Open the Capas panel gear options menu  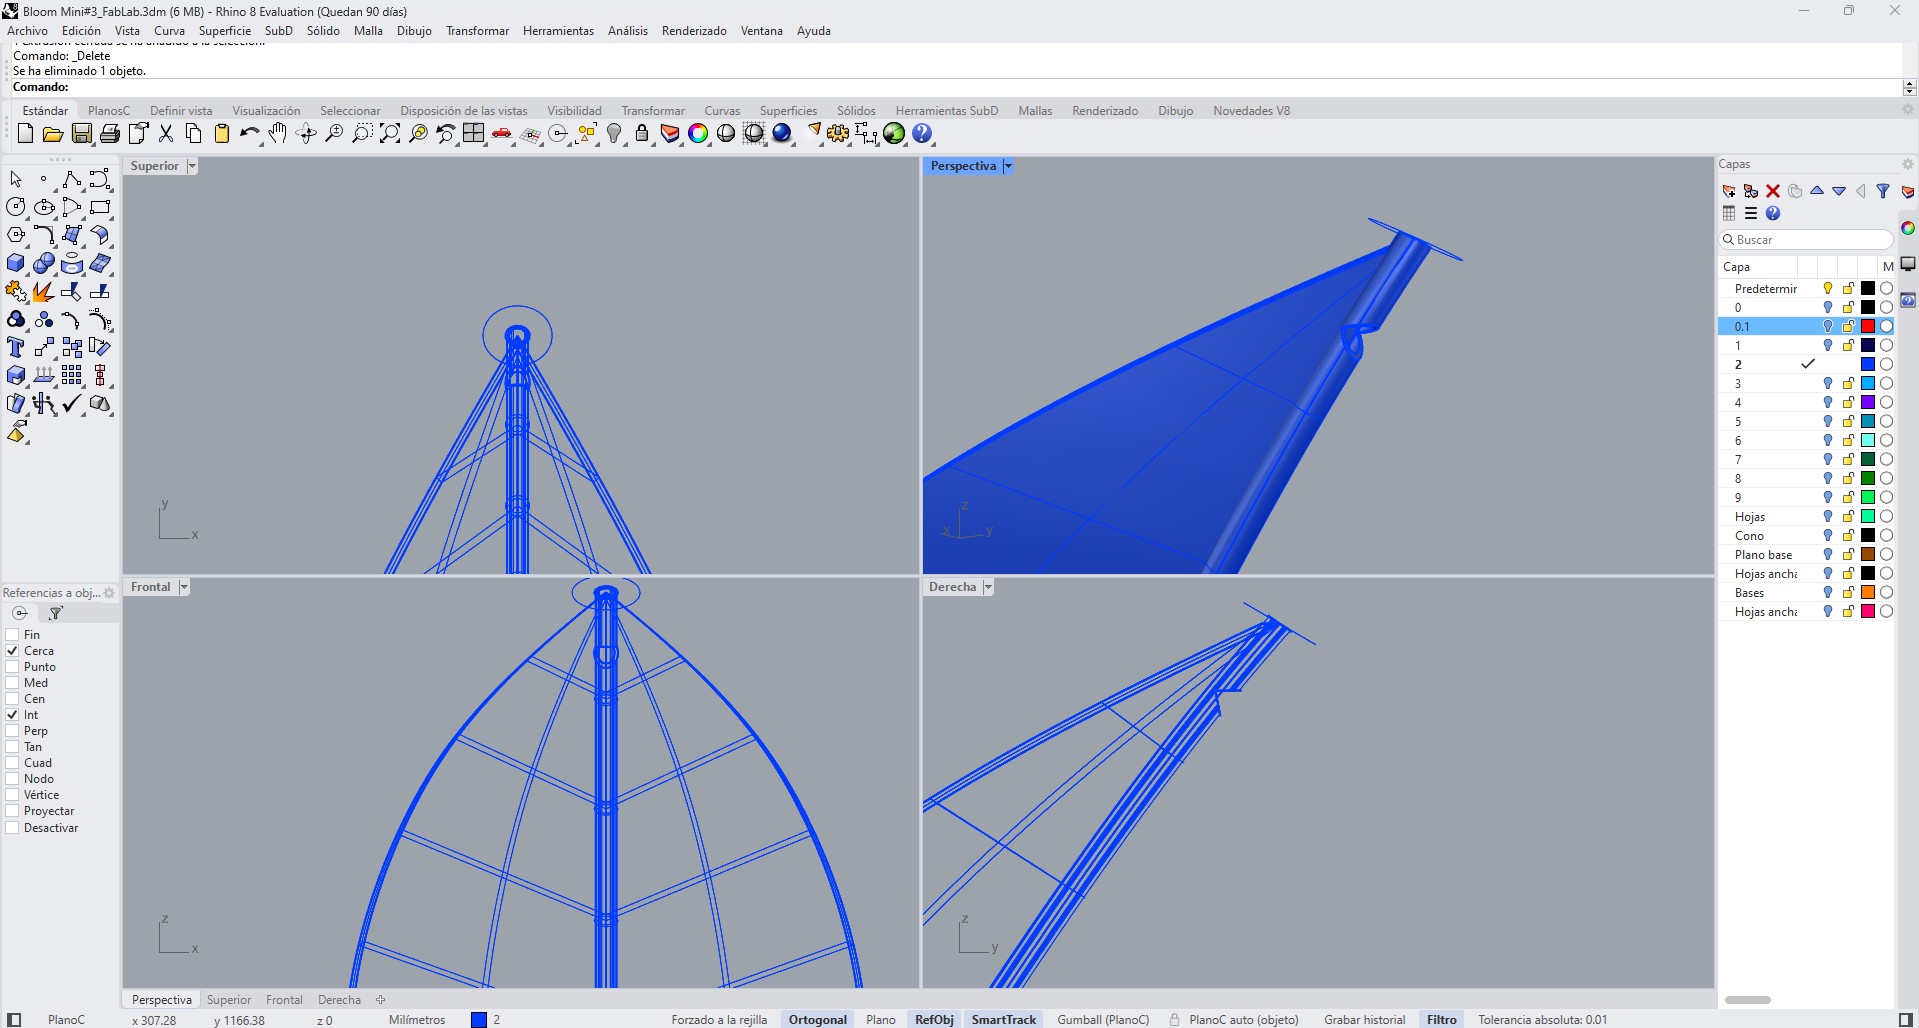click(1907, 164)
